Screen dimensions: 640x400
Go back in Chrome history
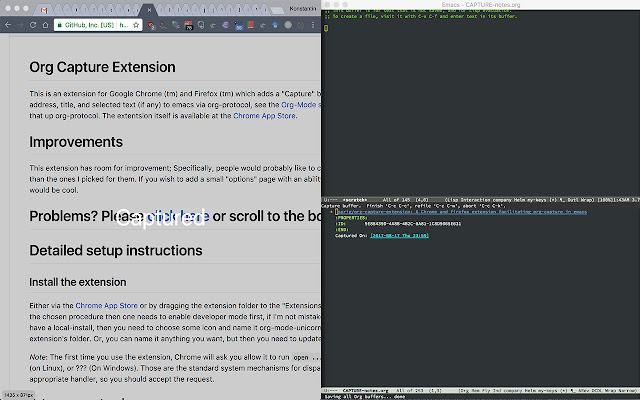8,25
